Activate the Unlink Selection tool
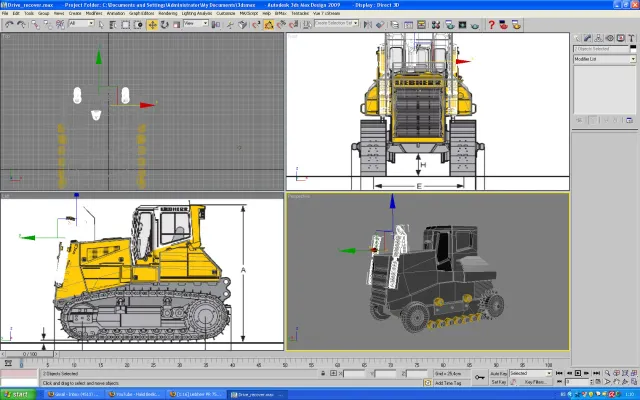 [x=48, y=25]
